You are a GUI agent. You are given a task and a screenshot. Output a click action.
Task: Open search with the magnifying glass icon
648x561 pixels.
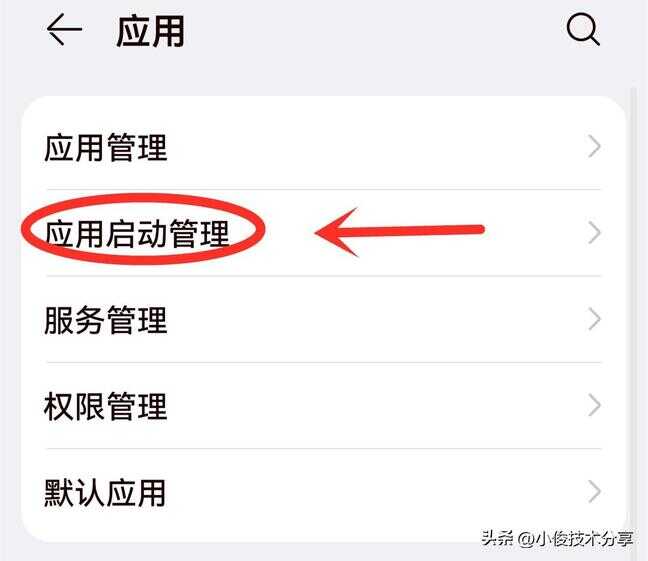(x=583, y=30)
